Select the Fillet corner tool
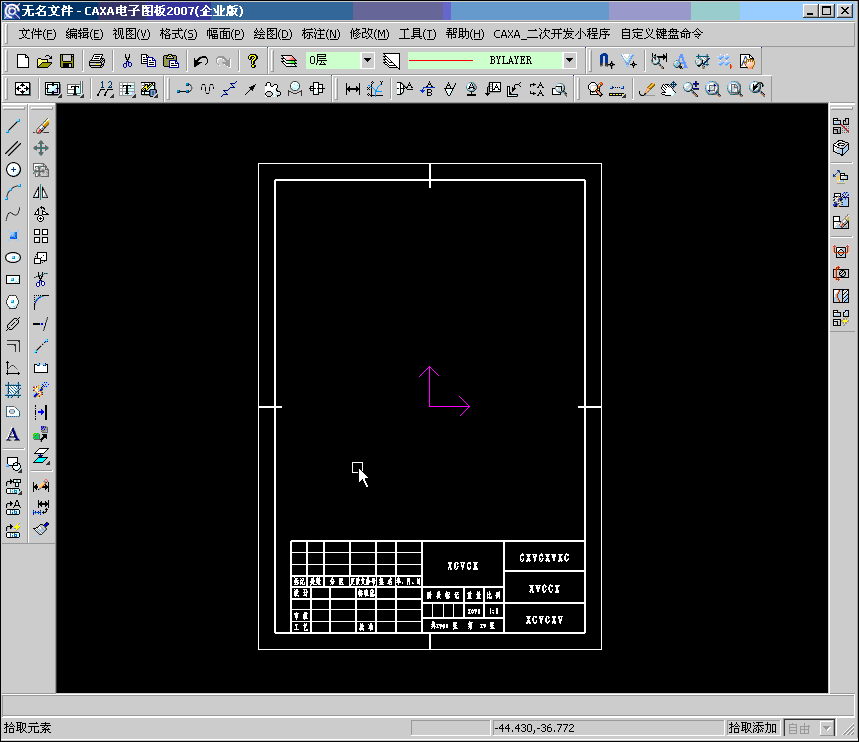Viewport: 859px width, 742px height. (x=41, y=301)
